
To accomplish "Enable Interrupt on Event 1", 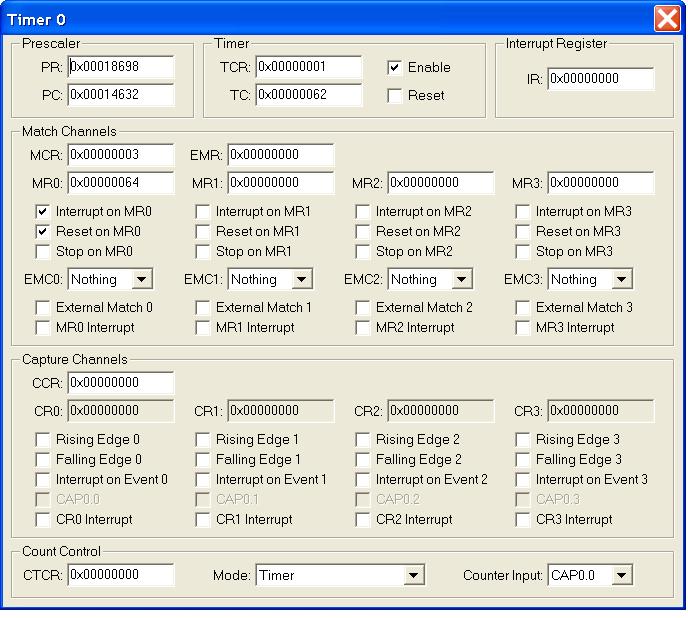I will pos(202,480).
